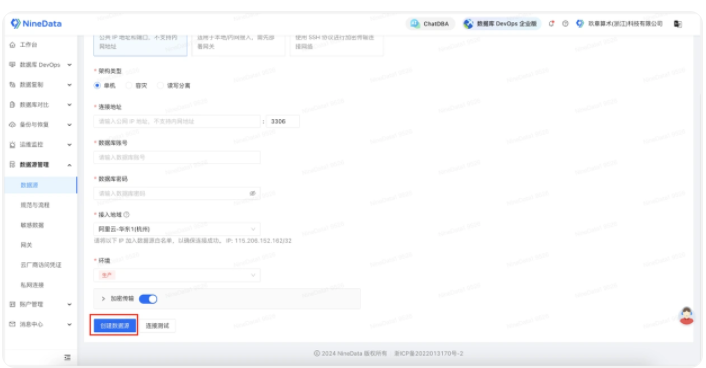Toggle the 加密传输 encryption switch

(148, 299)
